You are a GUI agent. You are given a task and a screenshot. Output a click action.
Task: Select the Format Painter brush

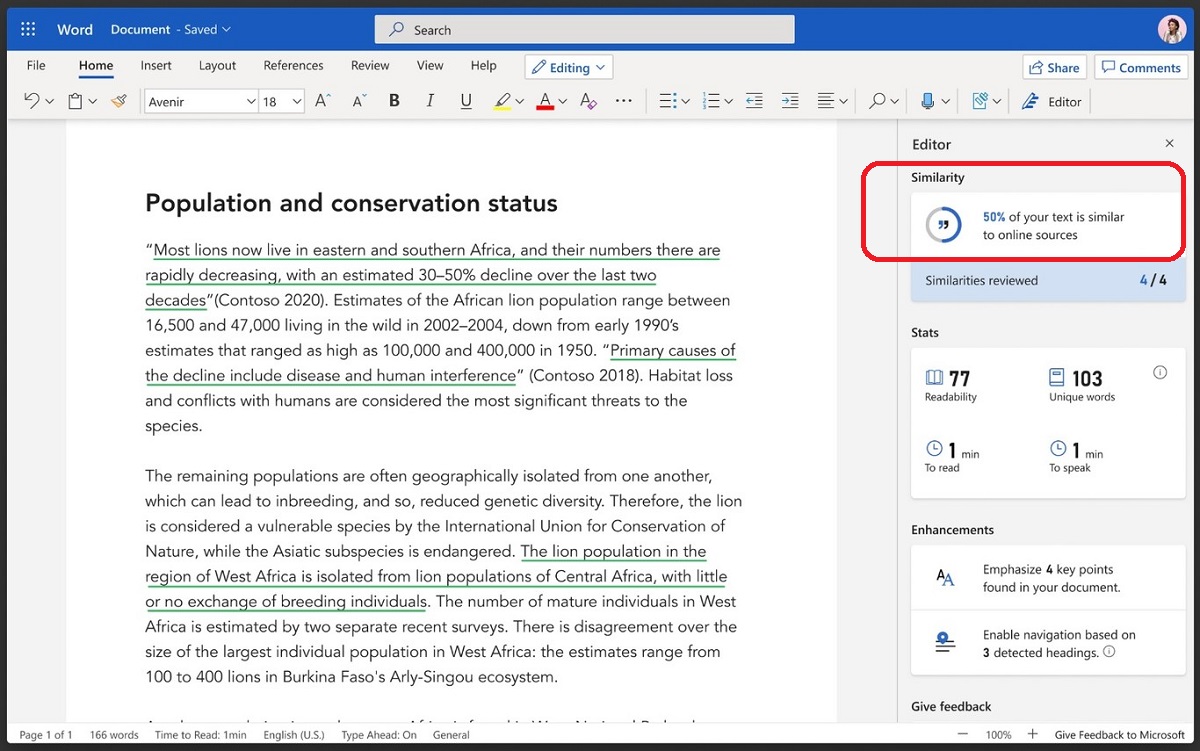coord(119,101)
